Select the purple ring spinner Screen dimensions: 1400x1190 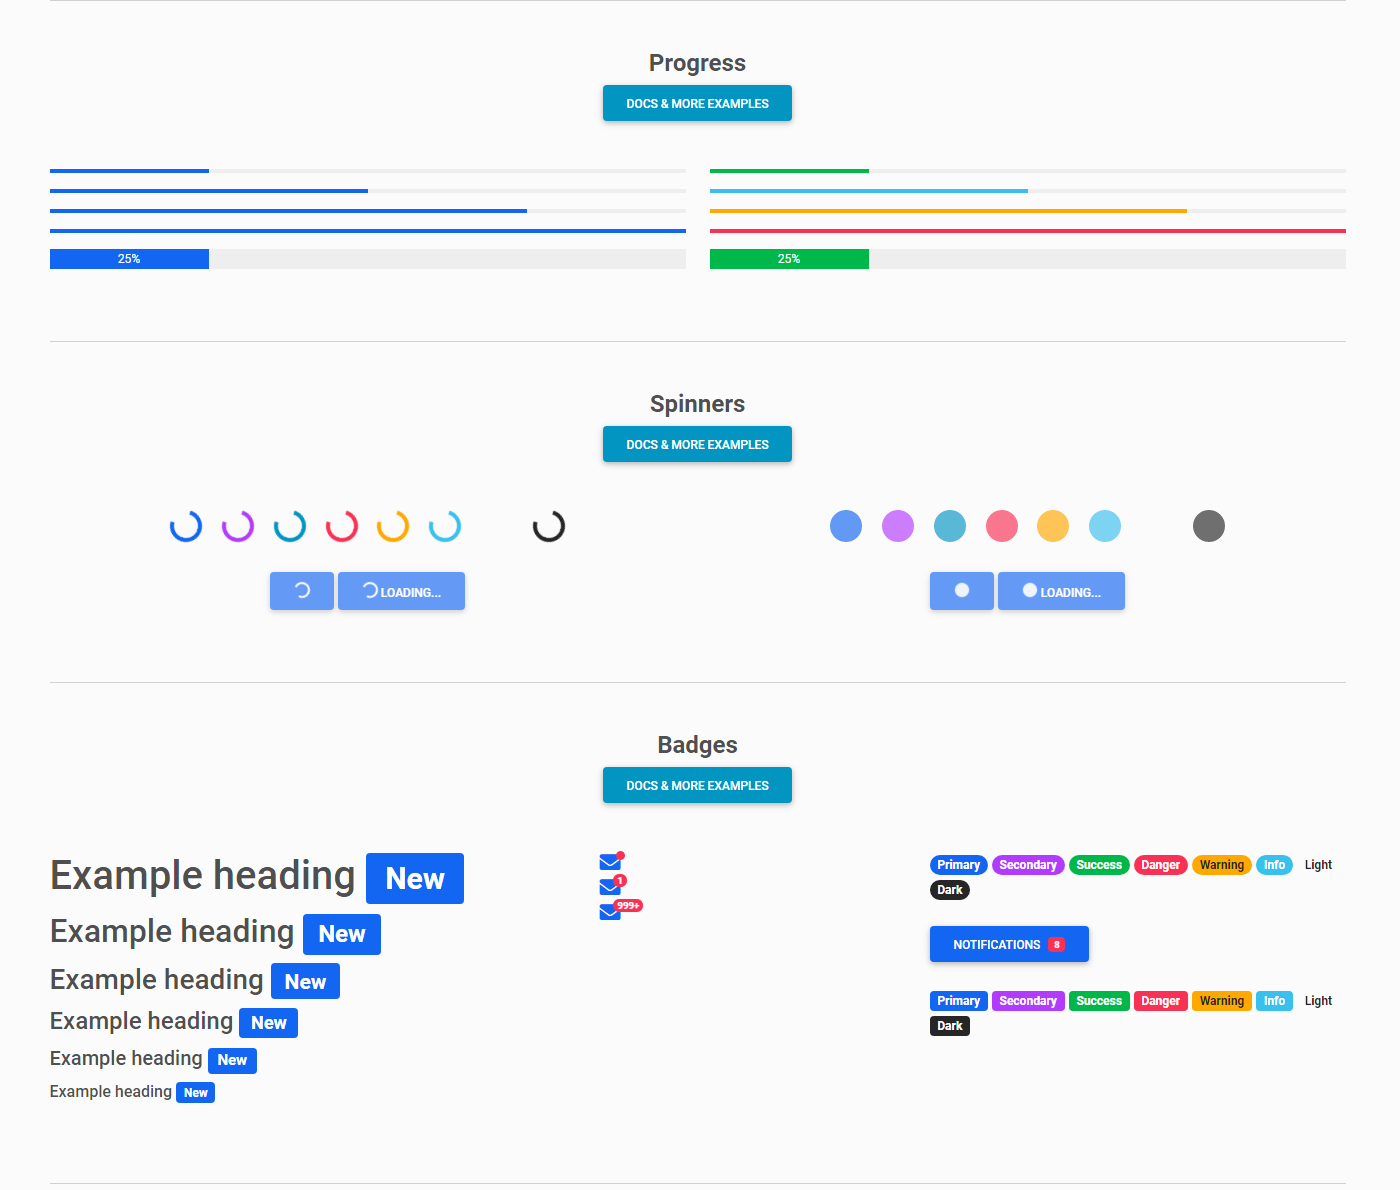(238, 526)
